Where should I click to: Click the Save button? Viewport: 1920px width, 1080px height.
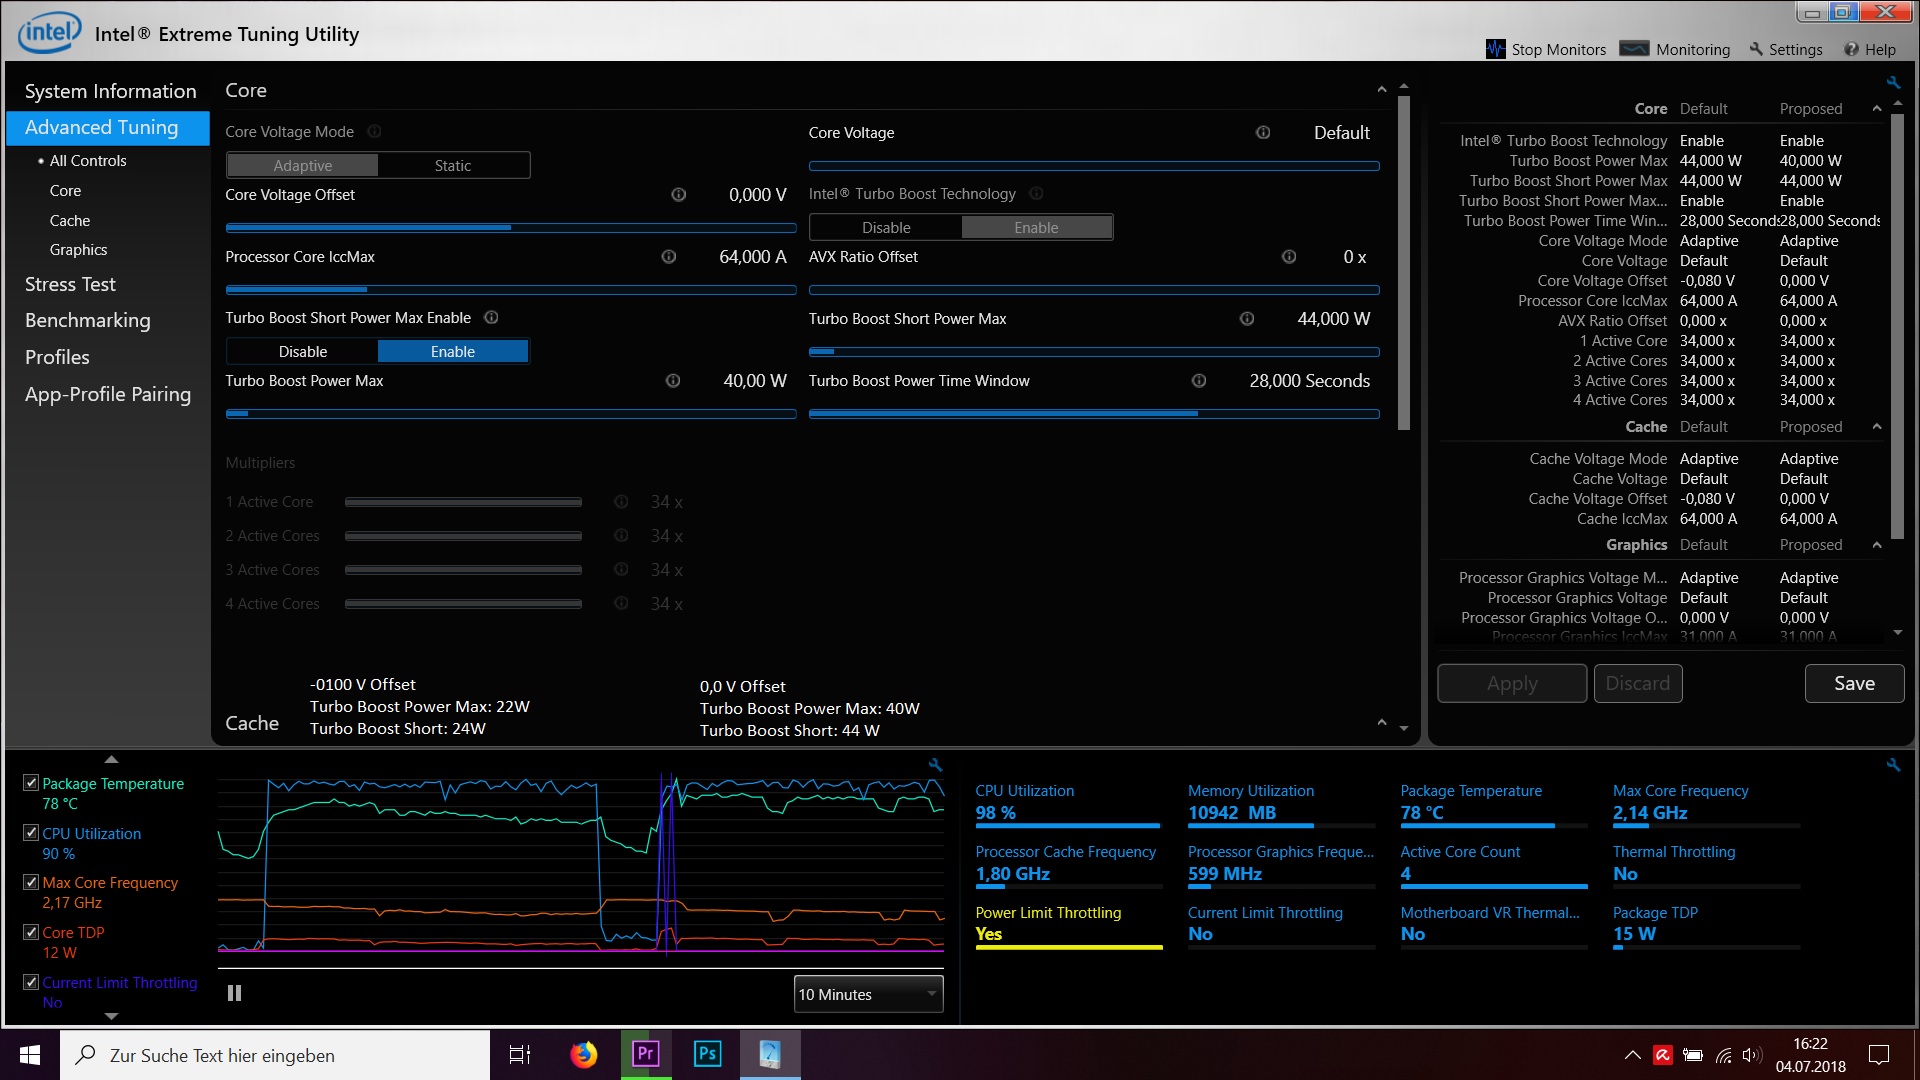click(x=1854, y=683)
